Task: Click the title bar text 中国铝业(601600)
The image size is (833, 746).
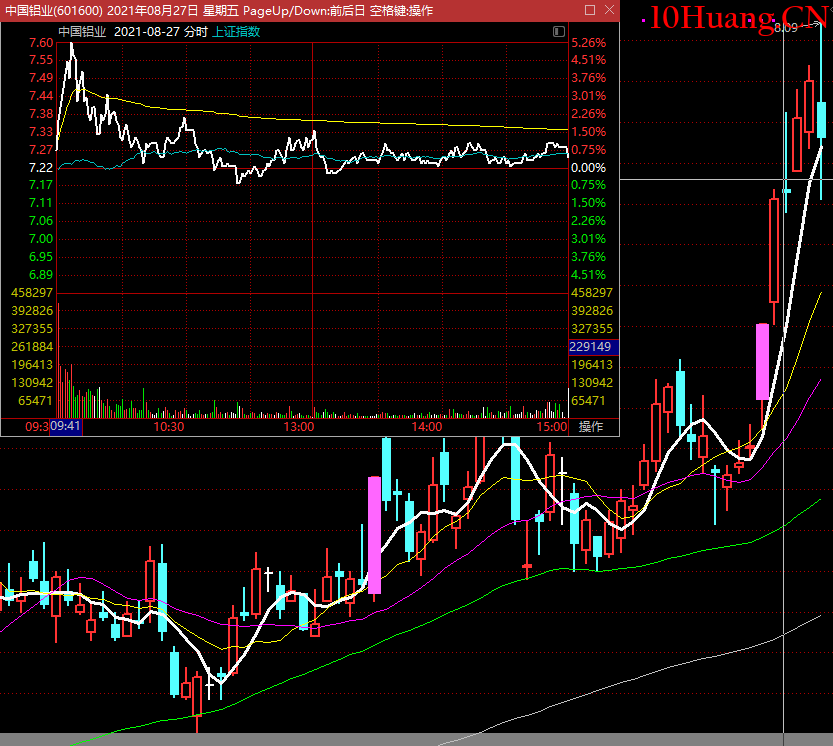Action: pyautogui.click(x=54, y=11)
